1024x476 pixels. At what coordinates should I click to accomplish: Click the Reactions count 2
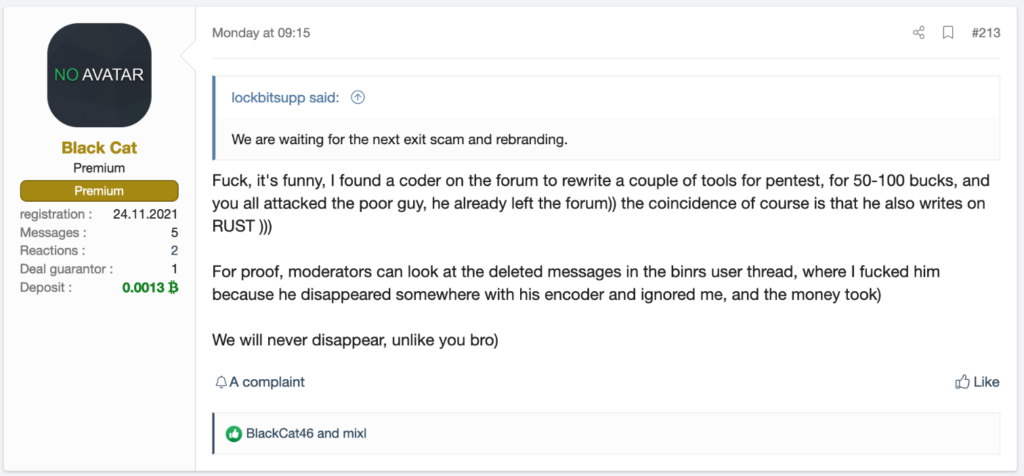coord(174,250)
